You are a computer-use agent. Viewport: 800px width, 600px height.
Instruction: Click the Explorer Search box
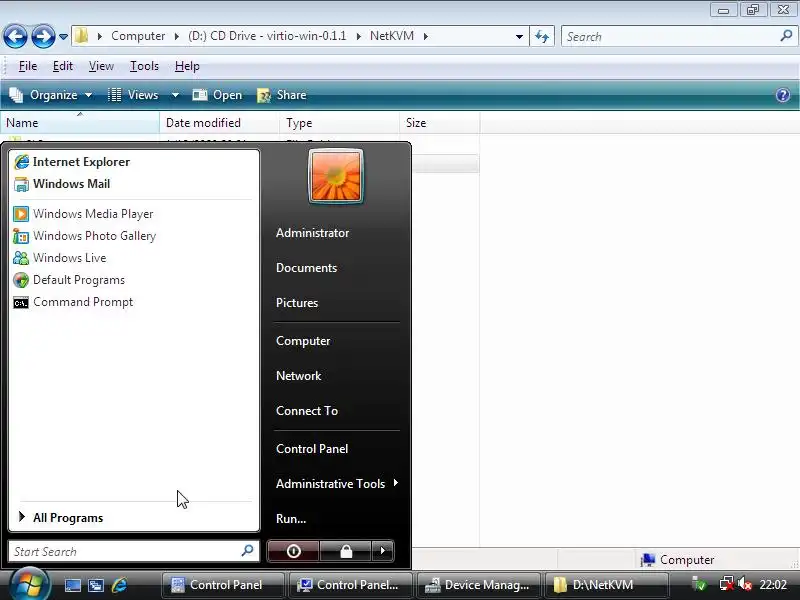(679, 36)
